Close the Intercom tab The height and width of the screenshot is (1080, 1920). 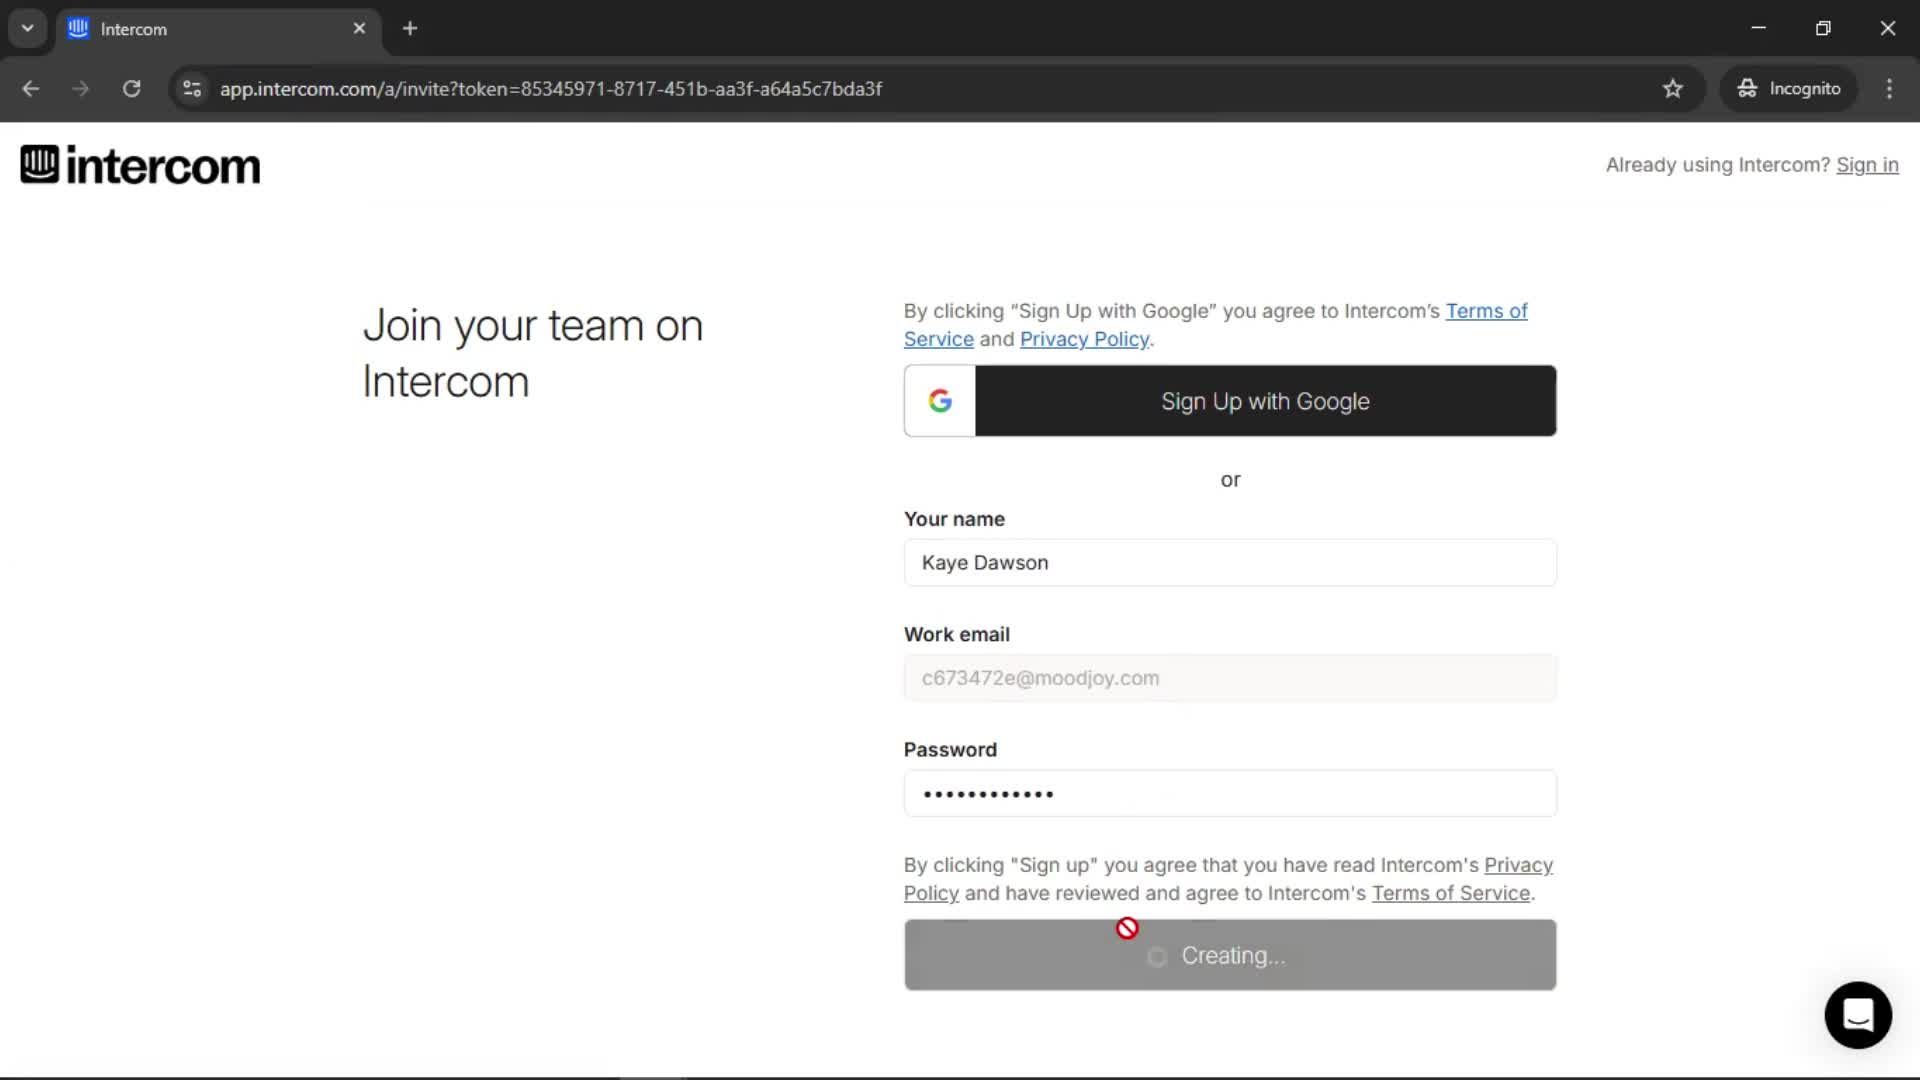[x=359, y=29]
